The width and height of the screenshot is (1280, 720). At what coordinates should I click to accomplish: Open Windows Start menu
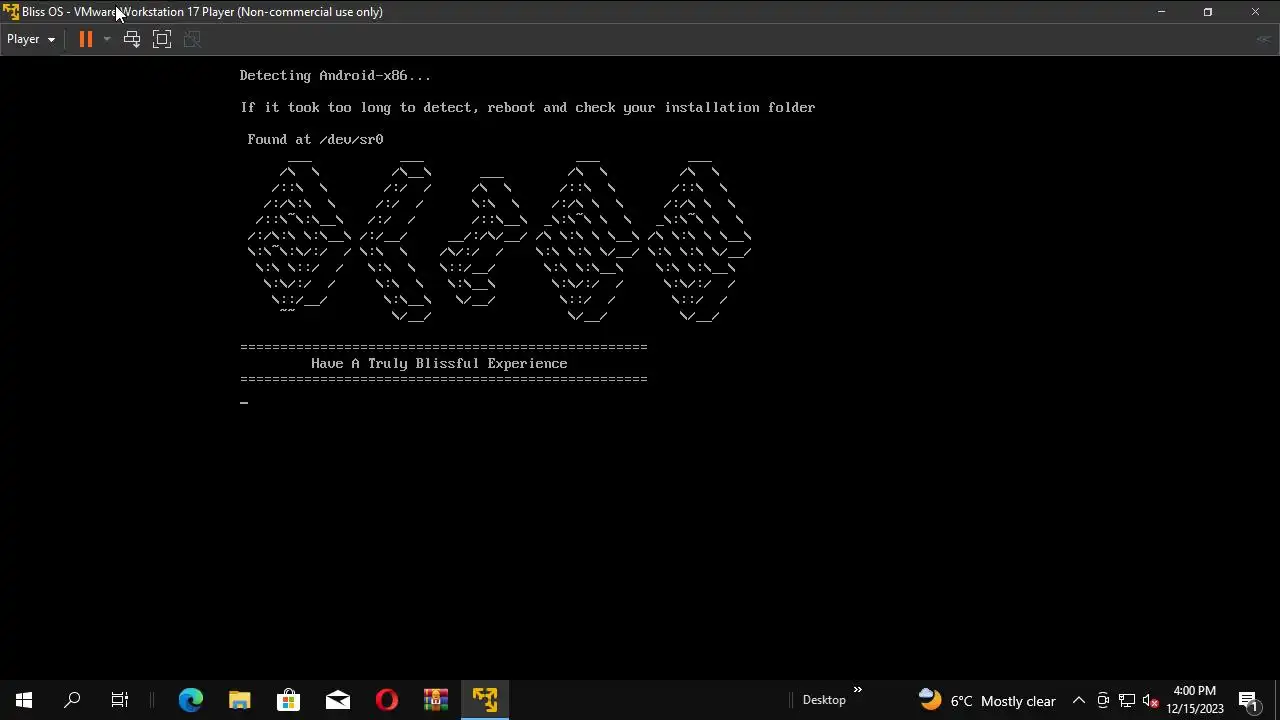24,700
